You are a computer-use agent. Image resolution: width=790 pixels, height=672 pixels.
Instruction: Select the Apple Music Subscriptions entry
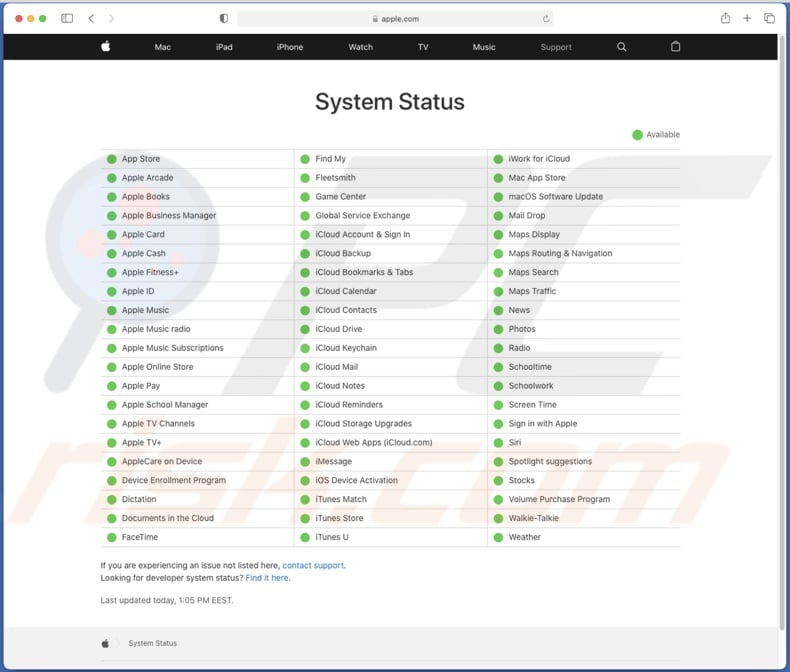pos(172,348)
